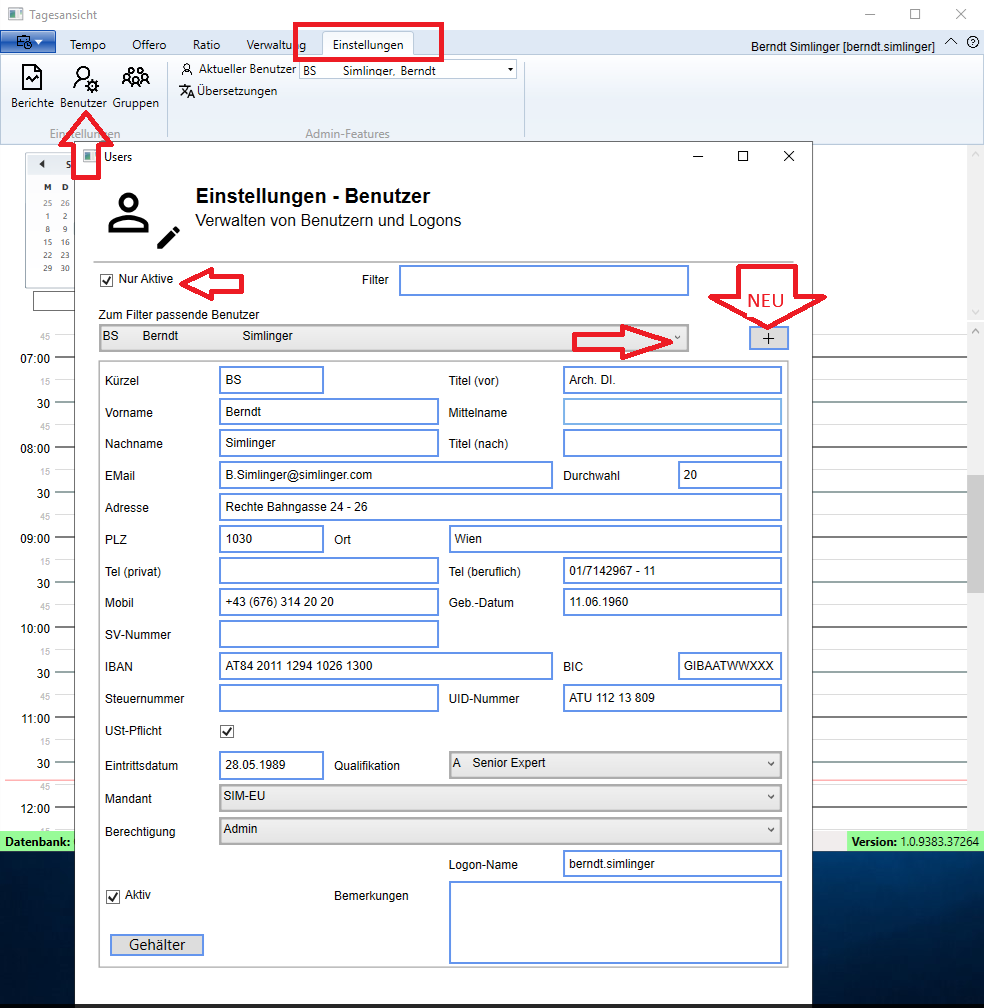This screenshot has width=984, height=1008.
Task: Uncheck the USt-Pflicht checkbox
Action: point(227,731)
